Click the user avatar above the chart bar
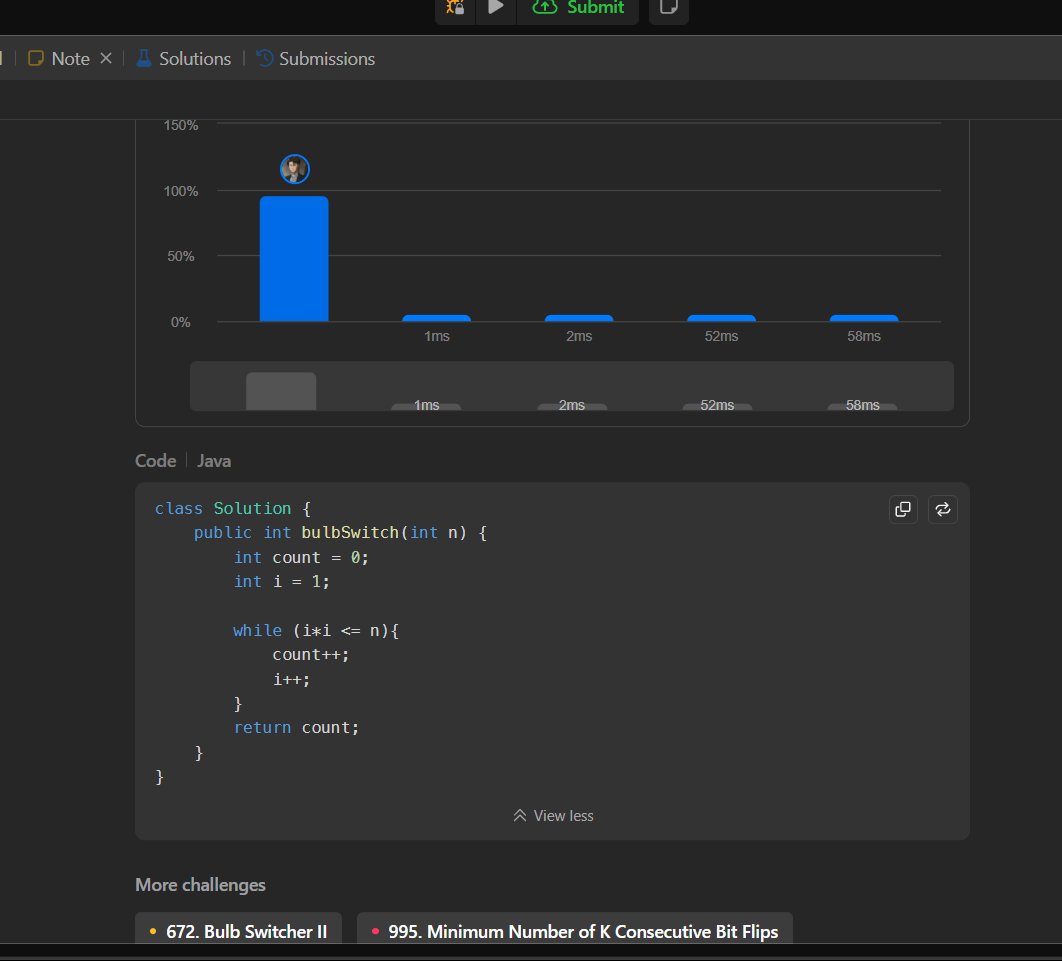Screen dimensions: 1062x961 [295, 169]
